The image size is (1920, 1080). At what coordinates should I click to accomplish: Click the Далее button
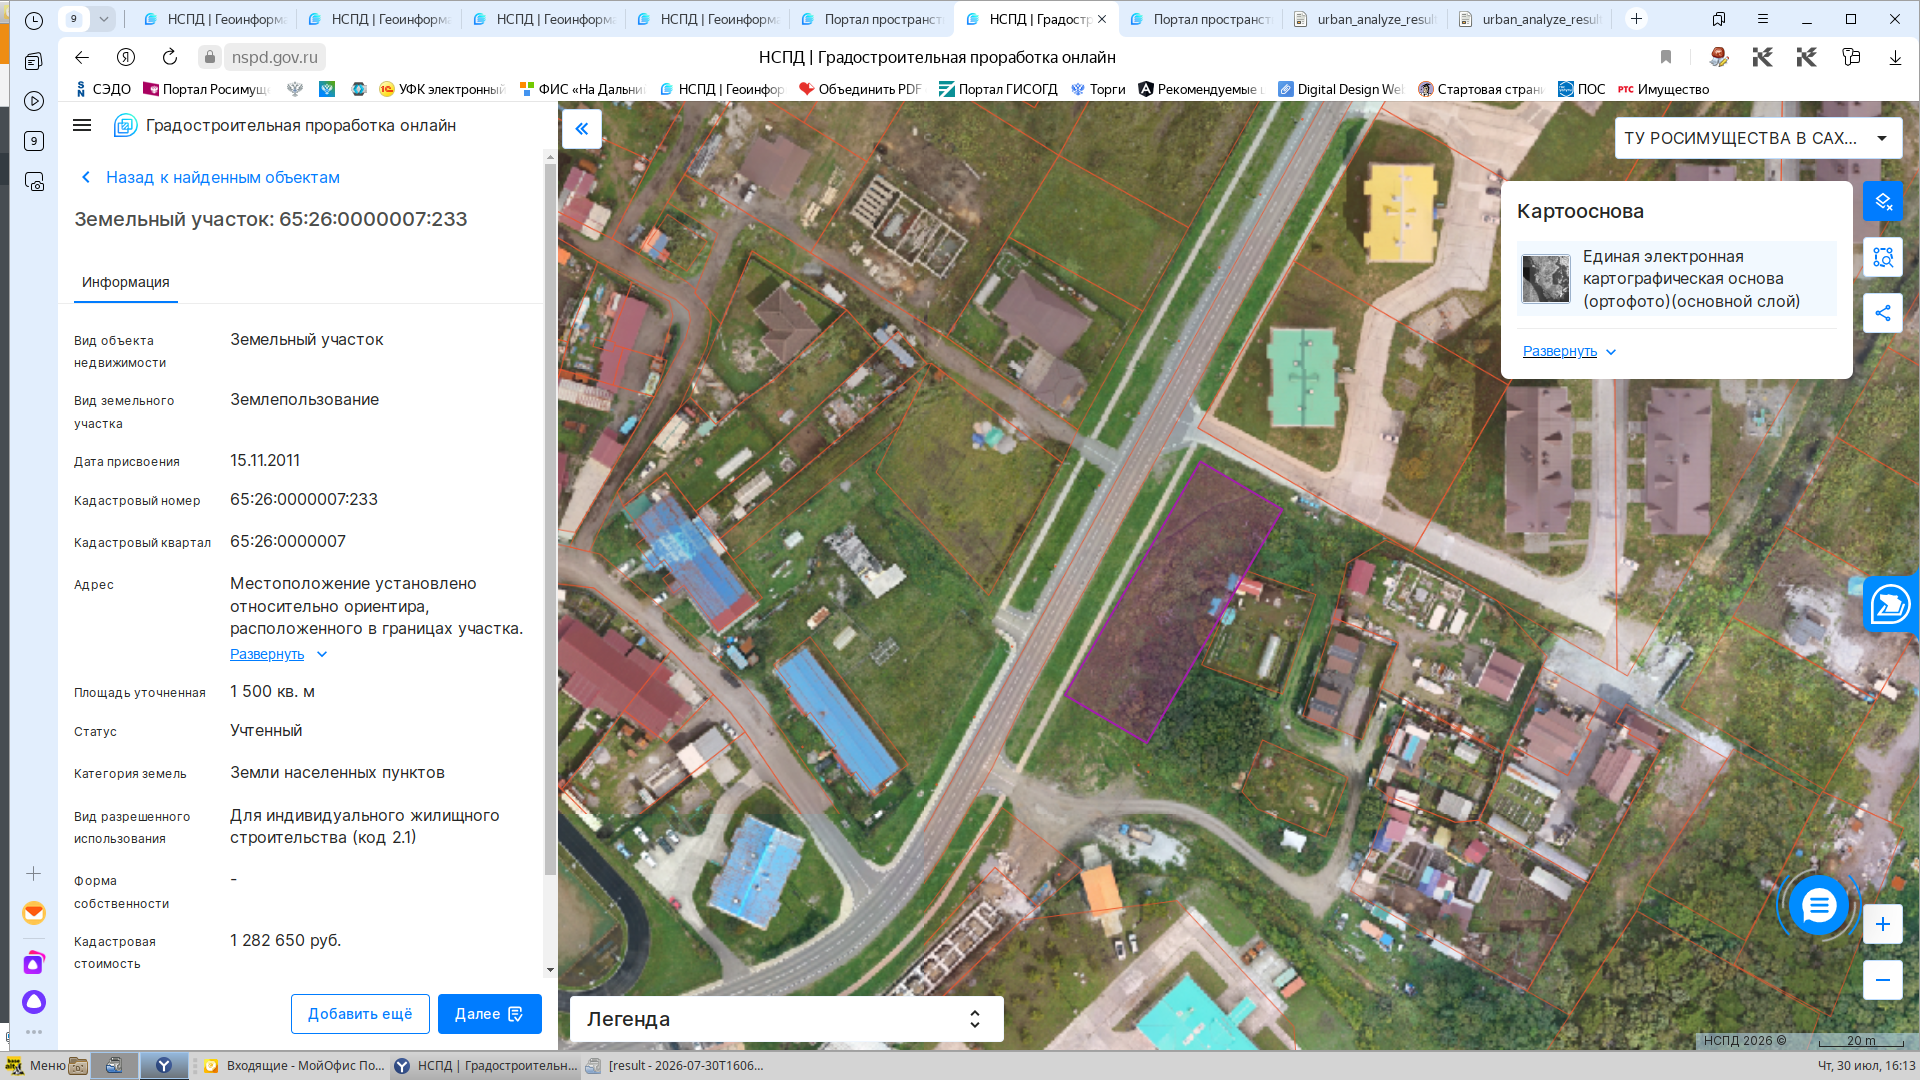(490, 1014)
